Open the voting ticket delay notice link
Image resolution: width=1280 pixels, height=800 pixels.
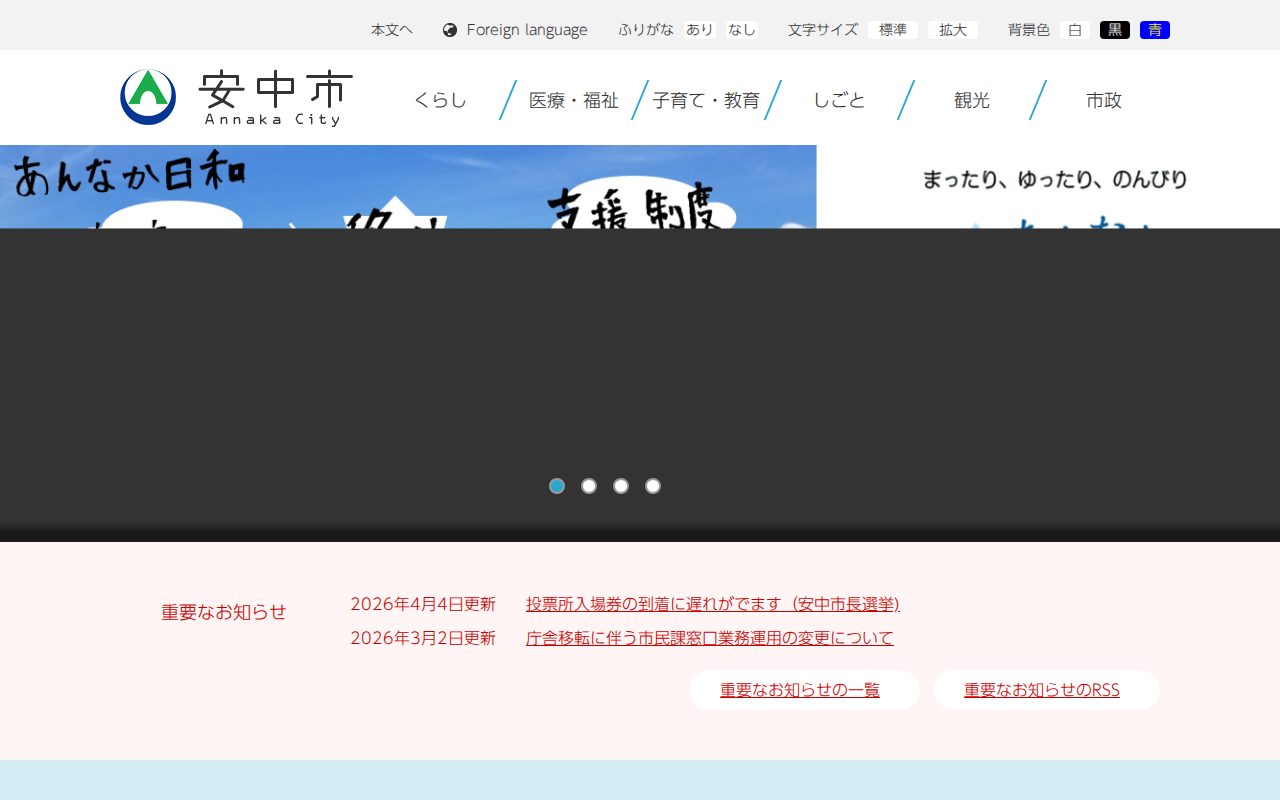click(713, 604)
